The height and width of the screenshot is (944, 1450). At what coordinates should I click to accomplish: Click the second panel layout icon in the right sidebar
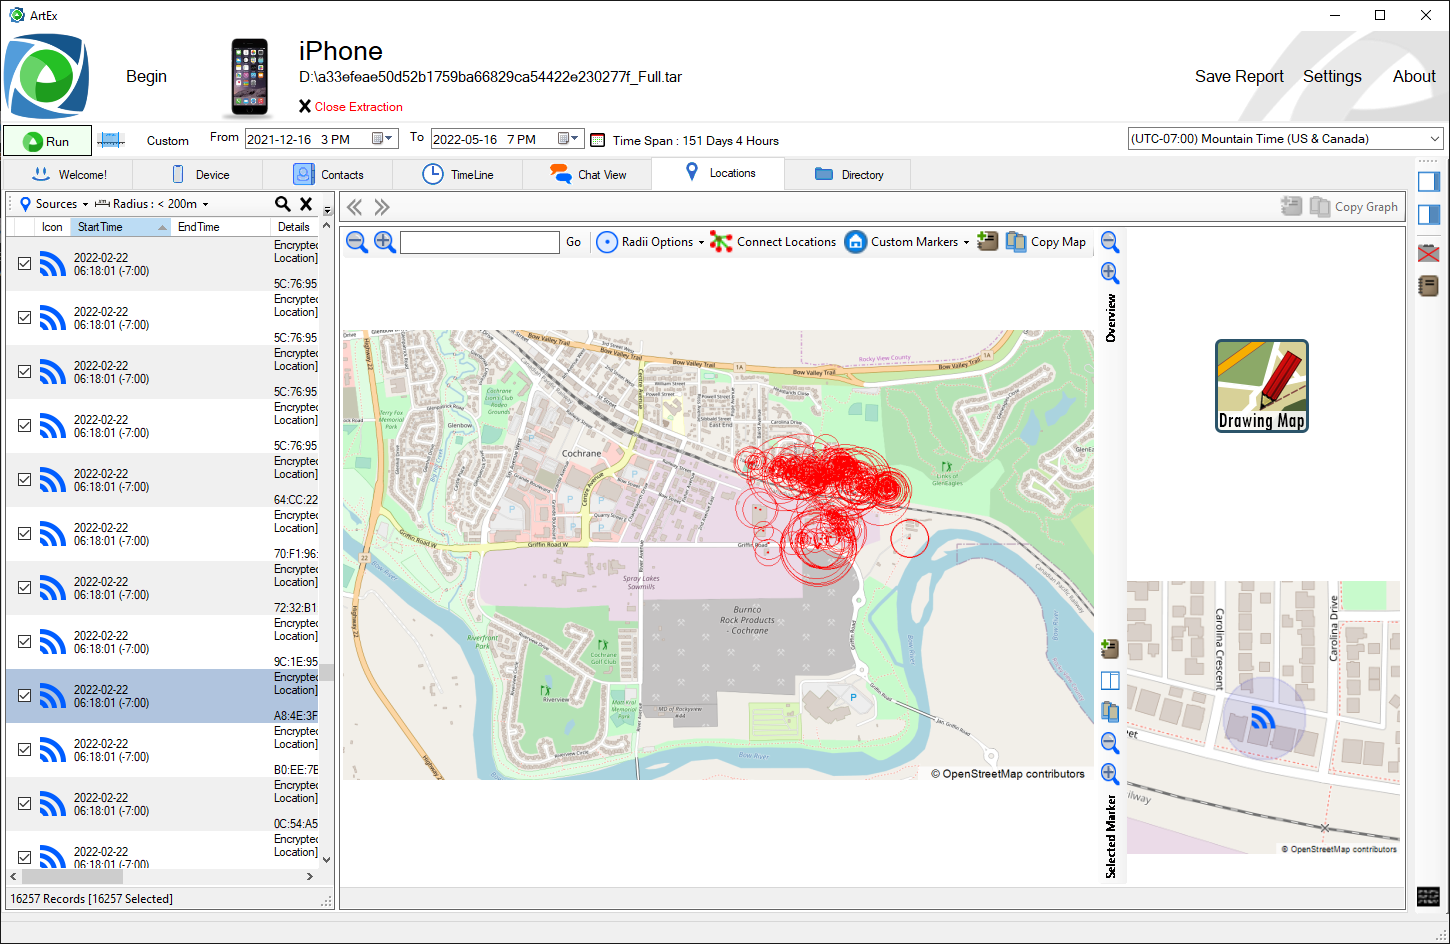(1428, 215)
